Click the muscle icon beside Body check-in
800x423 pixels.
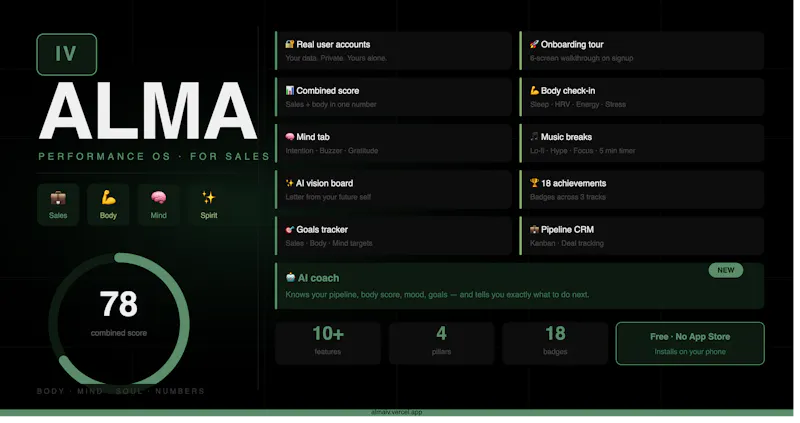534,91
